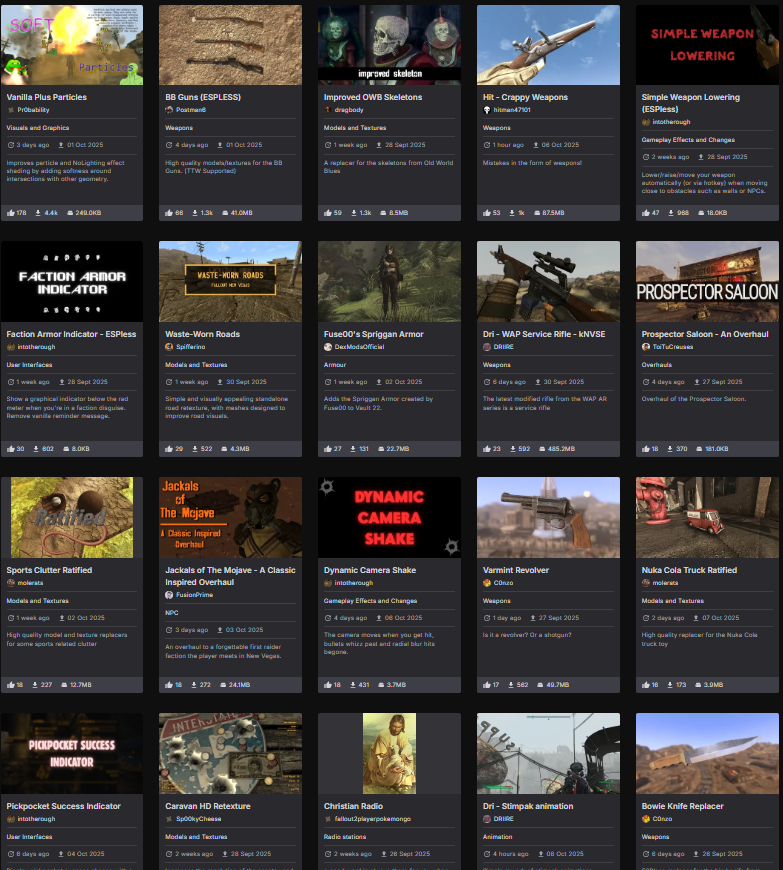The height and width of the screenshot is (870, 783).
Task: Click thumbs-up icon on Waste-Worn Roads card
Action: (x=169, y=448)
